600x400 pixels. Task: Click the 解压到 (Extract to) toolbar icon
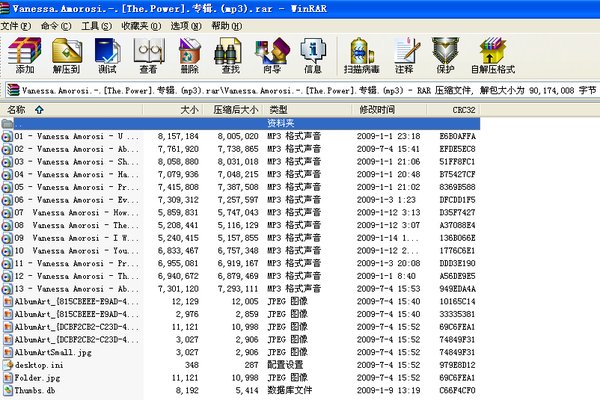click(x=67, y=56)
